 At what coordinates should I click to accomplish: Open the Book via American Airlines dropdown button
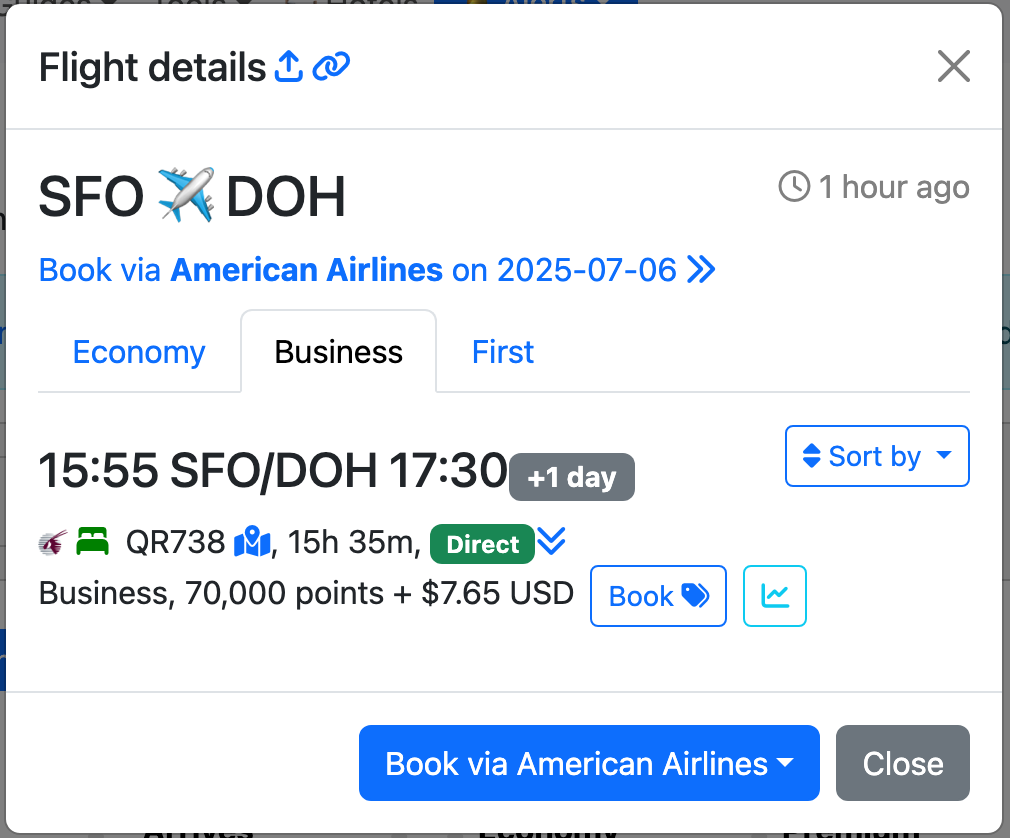point(589,764)
